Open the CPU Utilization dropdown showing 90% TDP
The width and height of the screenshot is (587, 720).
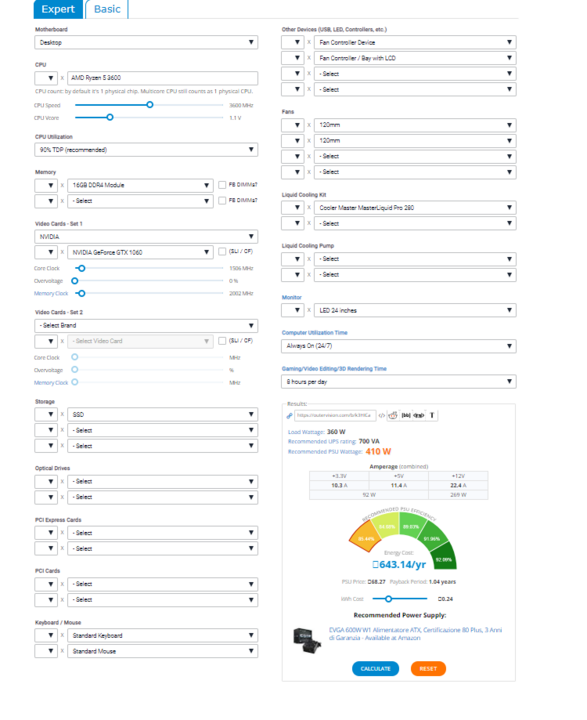point(146,150)
